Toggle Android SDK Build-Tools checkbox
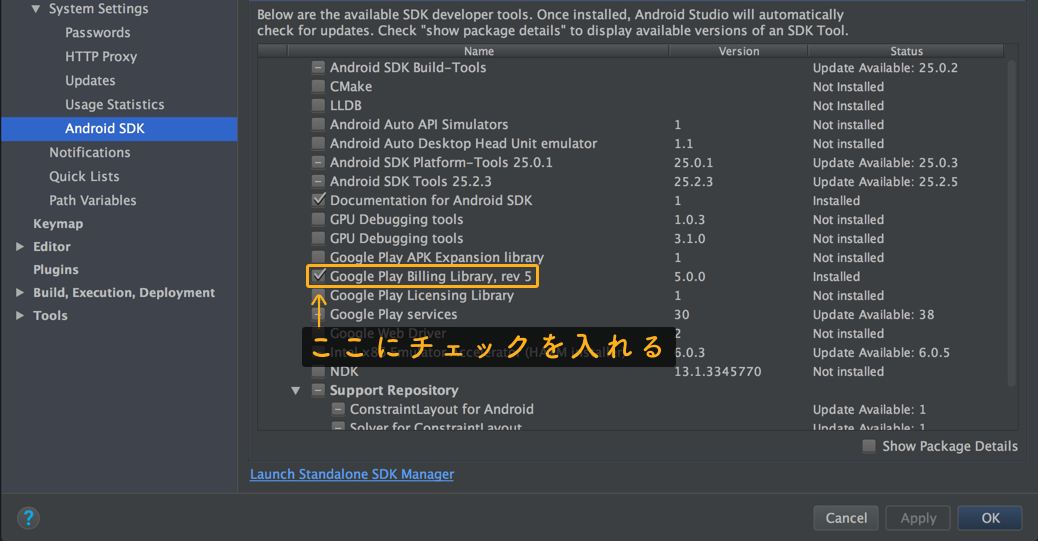This screenshot has width=1038, height=541. coord(318,67)
